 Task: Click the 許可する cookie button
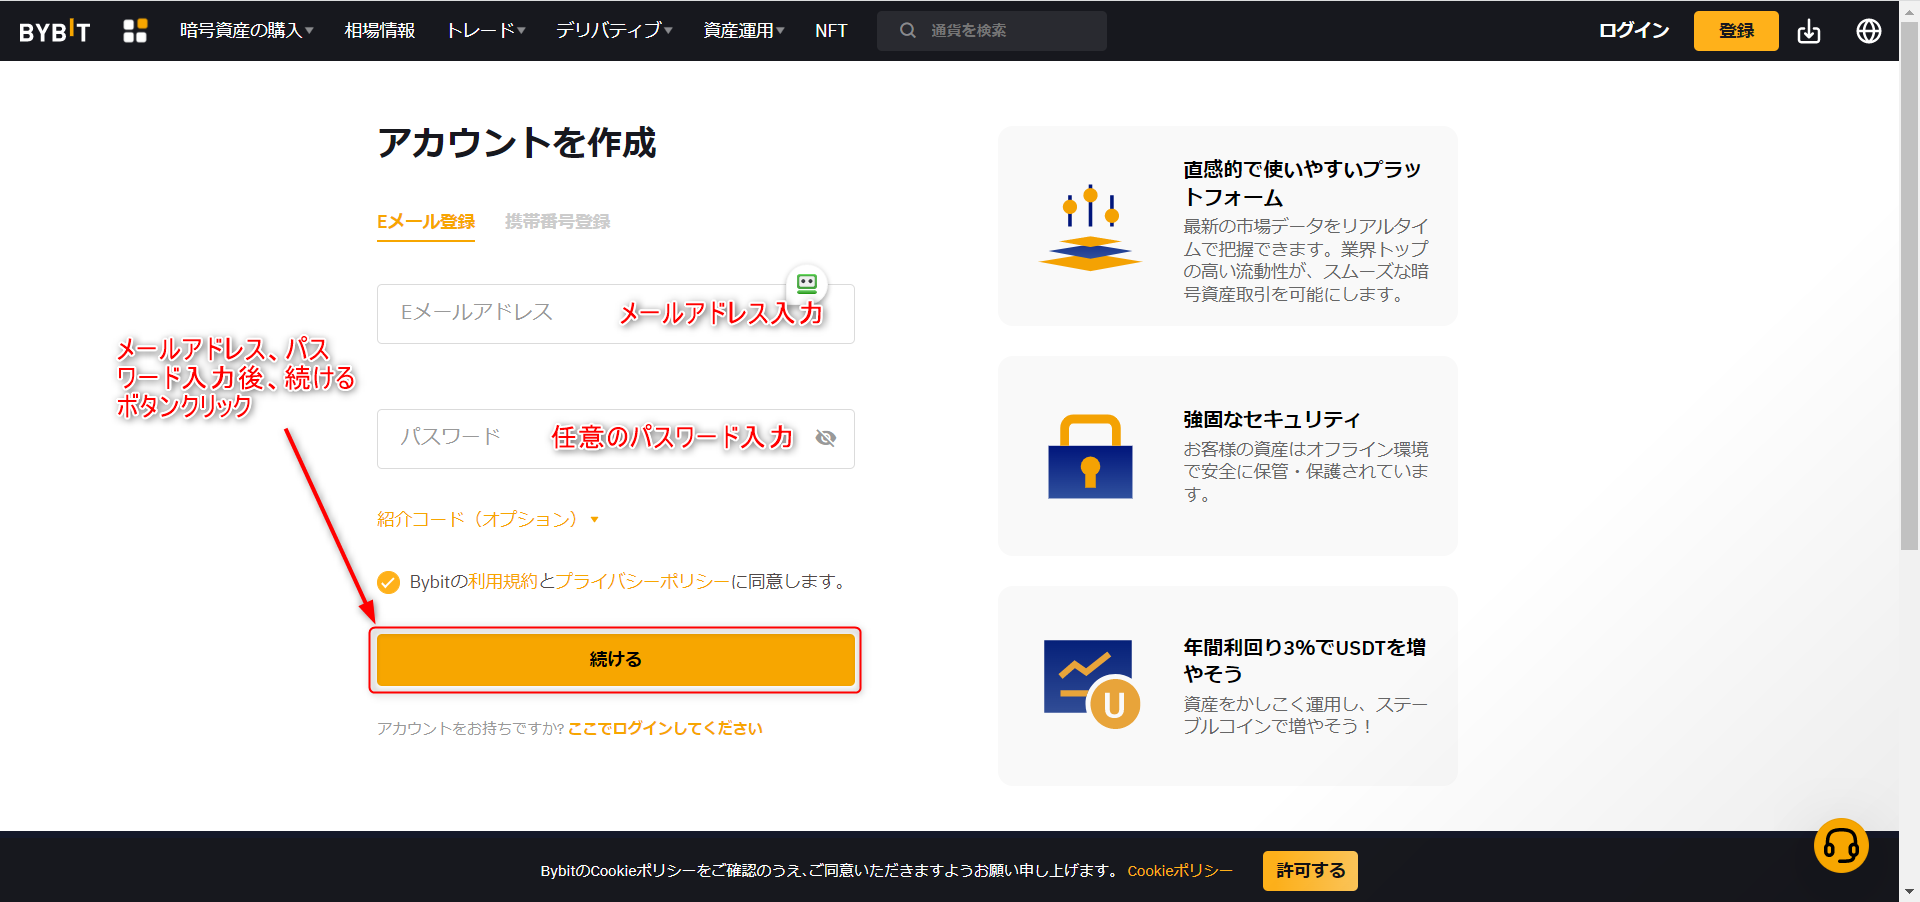(x=1309, y=871)
